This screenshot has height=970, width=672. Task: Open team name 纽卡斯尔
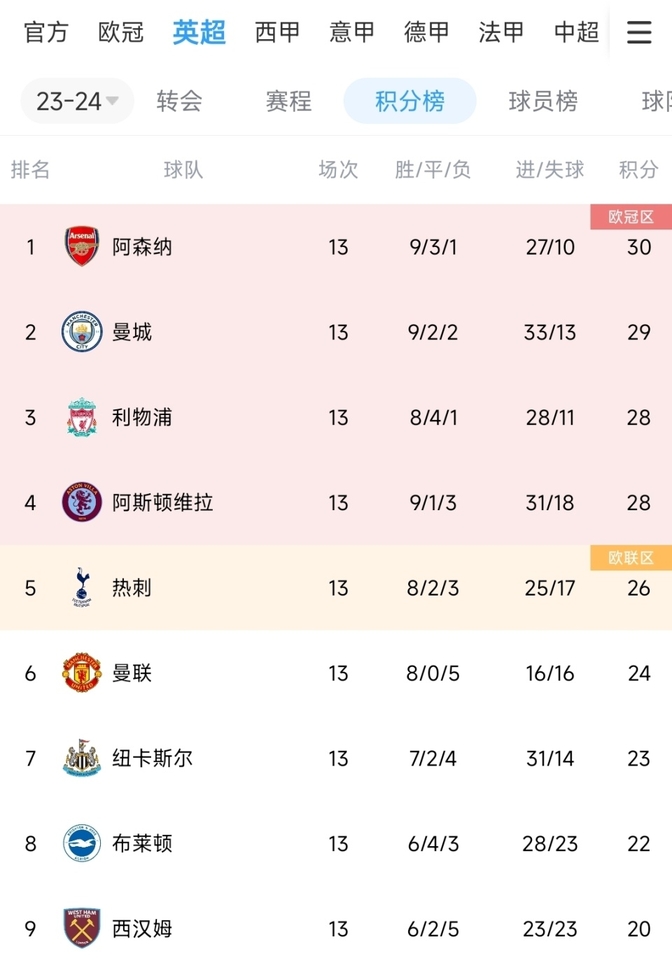152,759
